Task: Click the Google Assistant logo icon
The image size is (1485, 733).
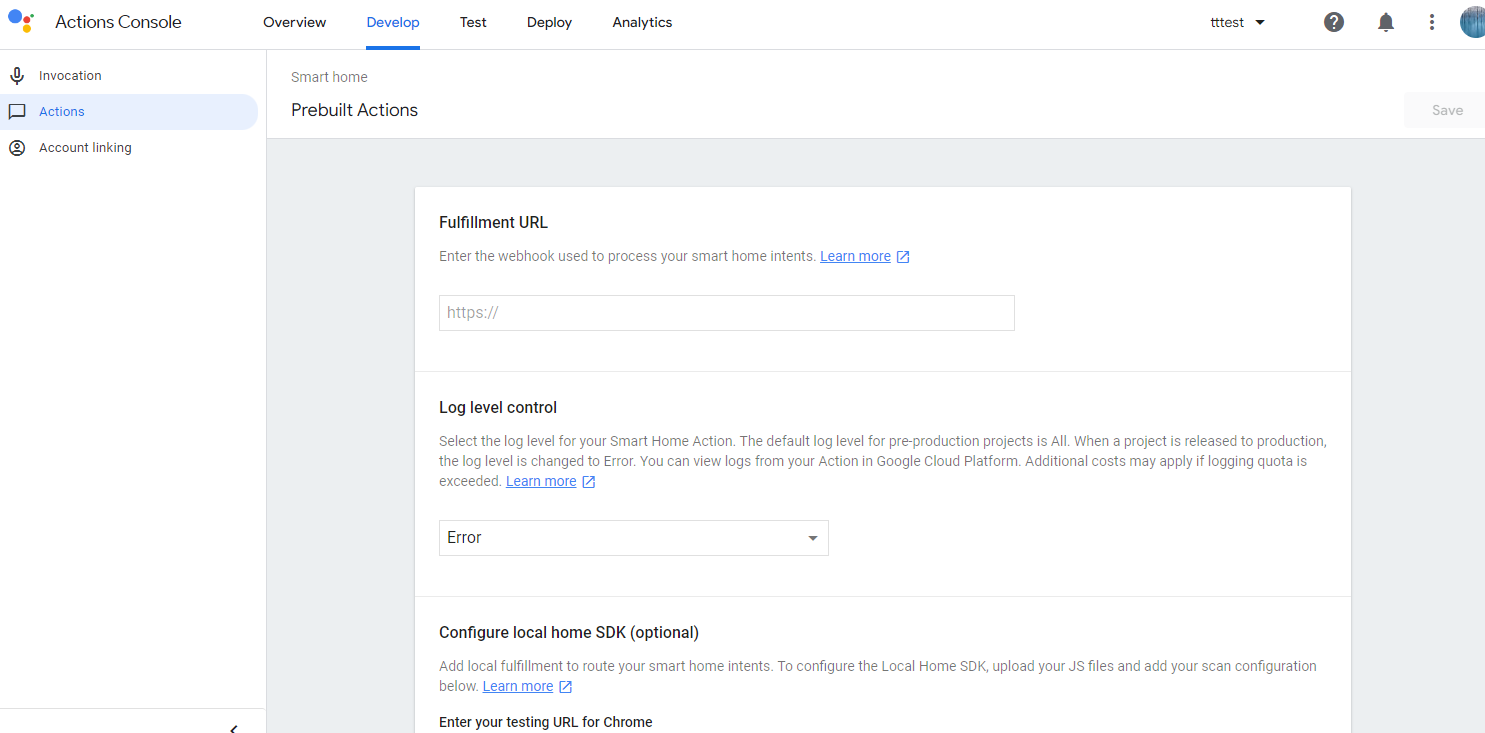Action: (21, 21)
